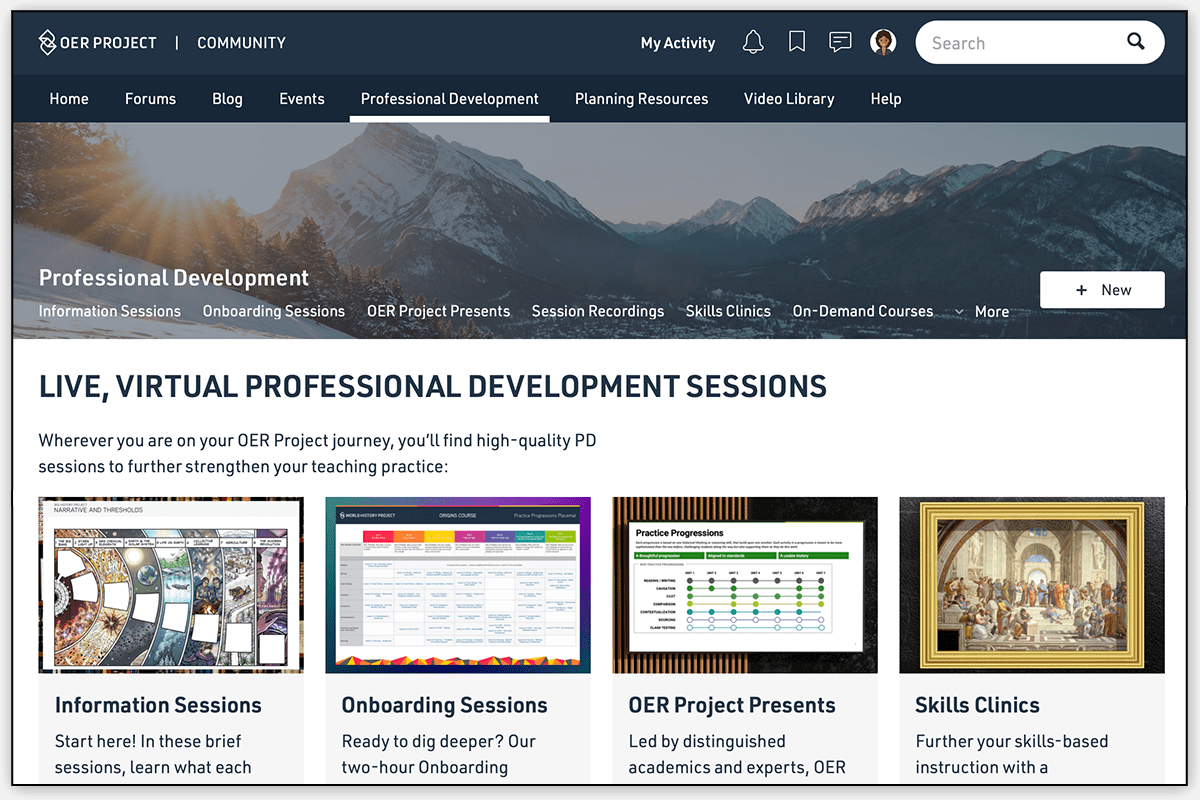This screenshot has height=800, width=1200.
Task: Open the Onboarding Sessions card thumbnail
Action: pos(458,585)
